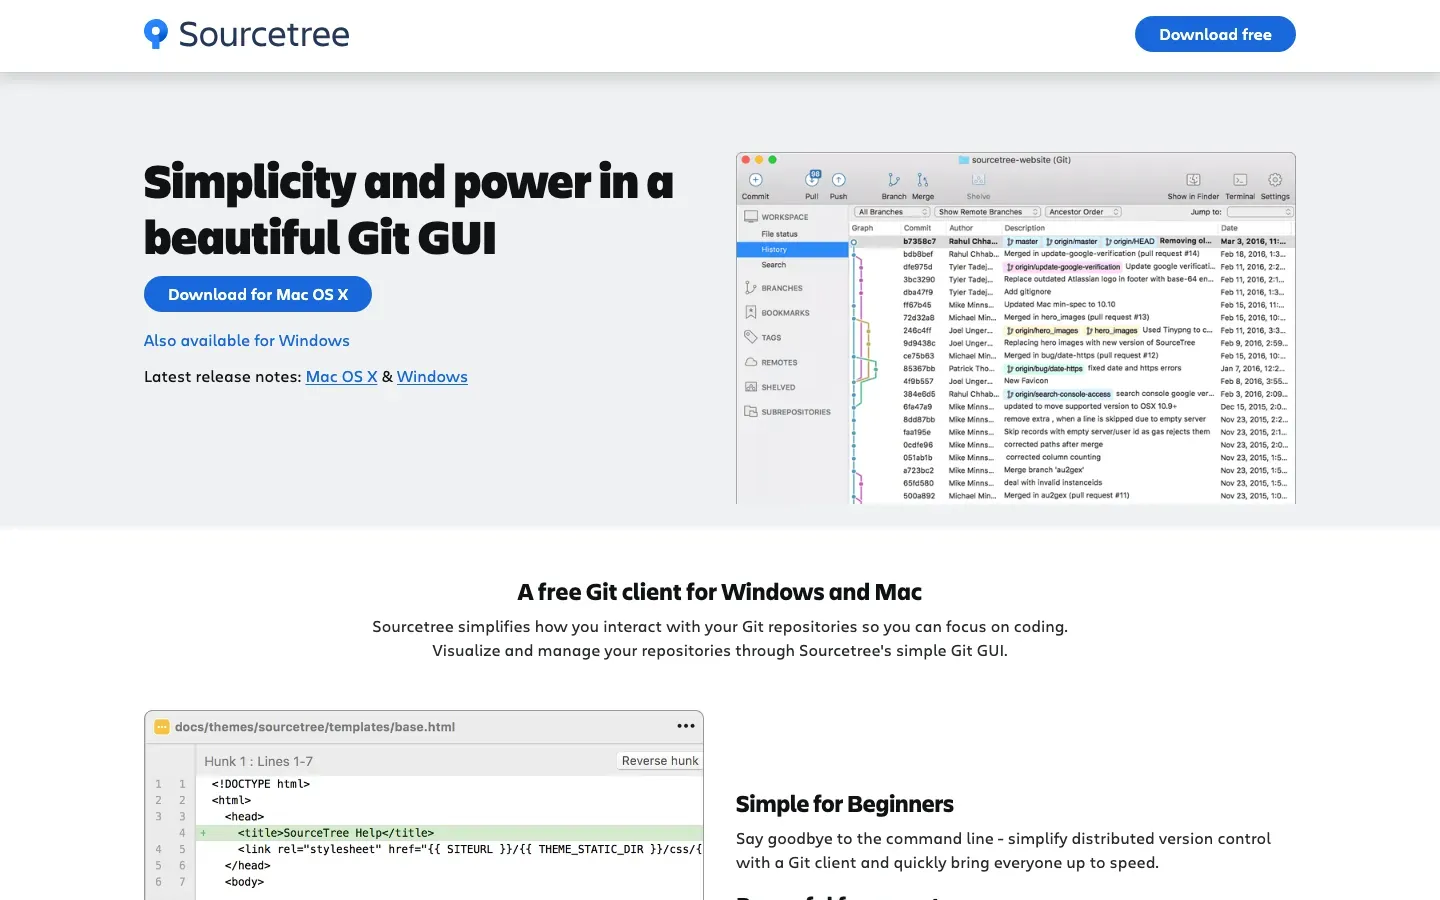Click the TAGS sidebar icon
Viewport: 1440px width, 900px height.
[x=751, y=337]
